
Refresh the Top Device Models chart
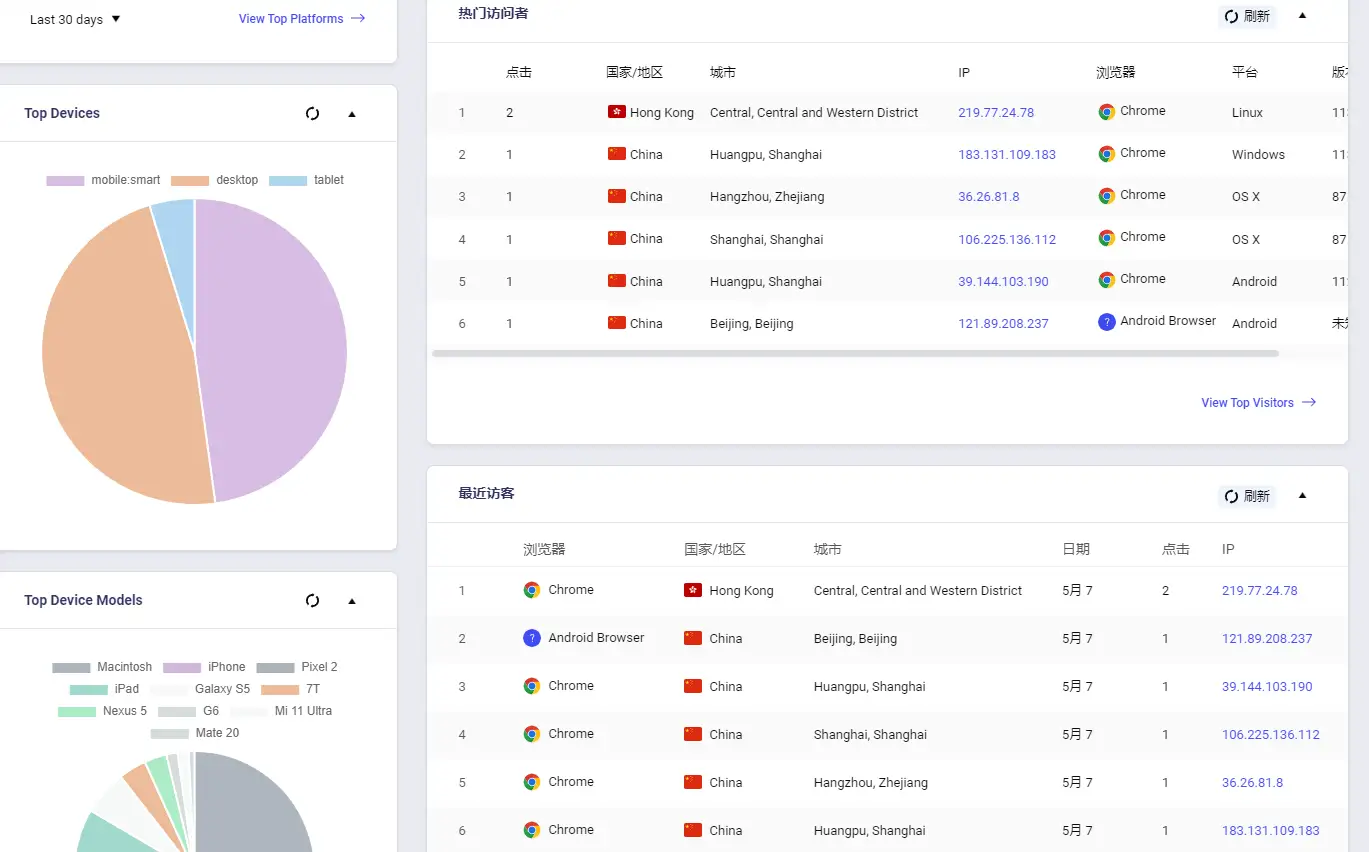click(312, 601)
